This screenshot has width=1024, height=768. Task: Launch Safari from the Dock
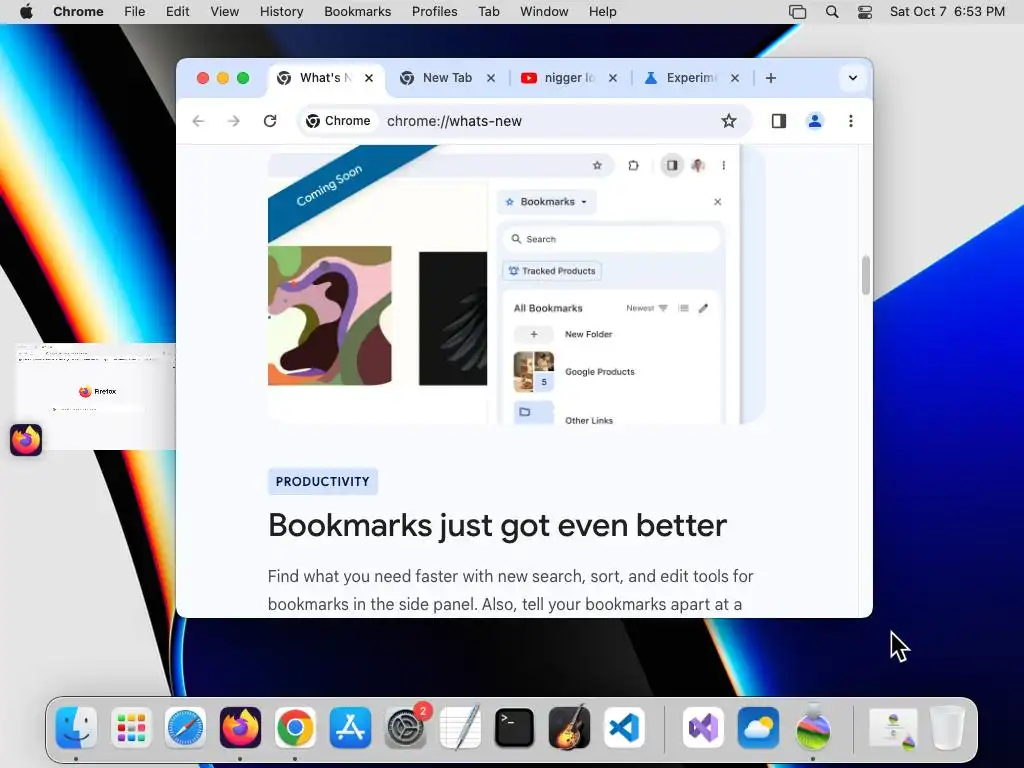[x=185, y=728]
